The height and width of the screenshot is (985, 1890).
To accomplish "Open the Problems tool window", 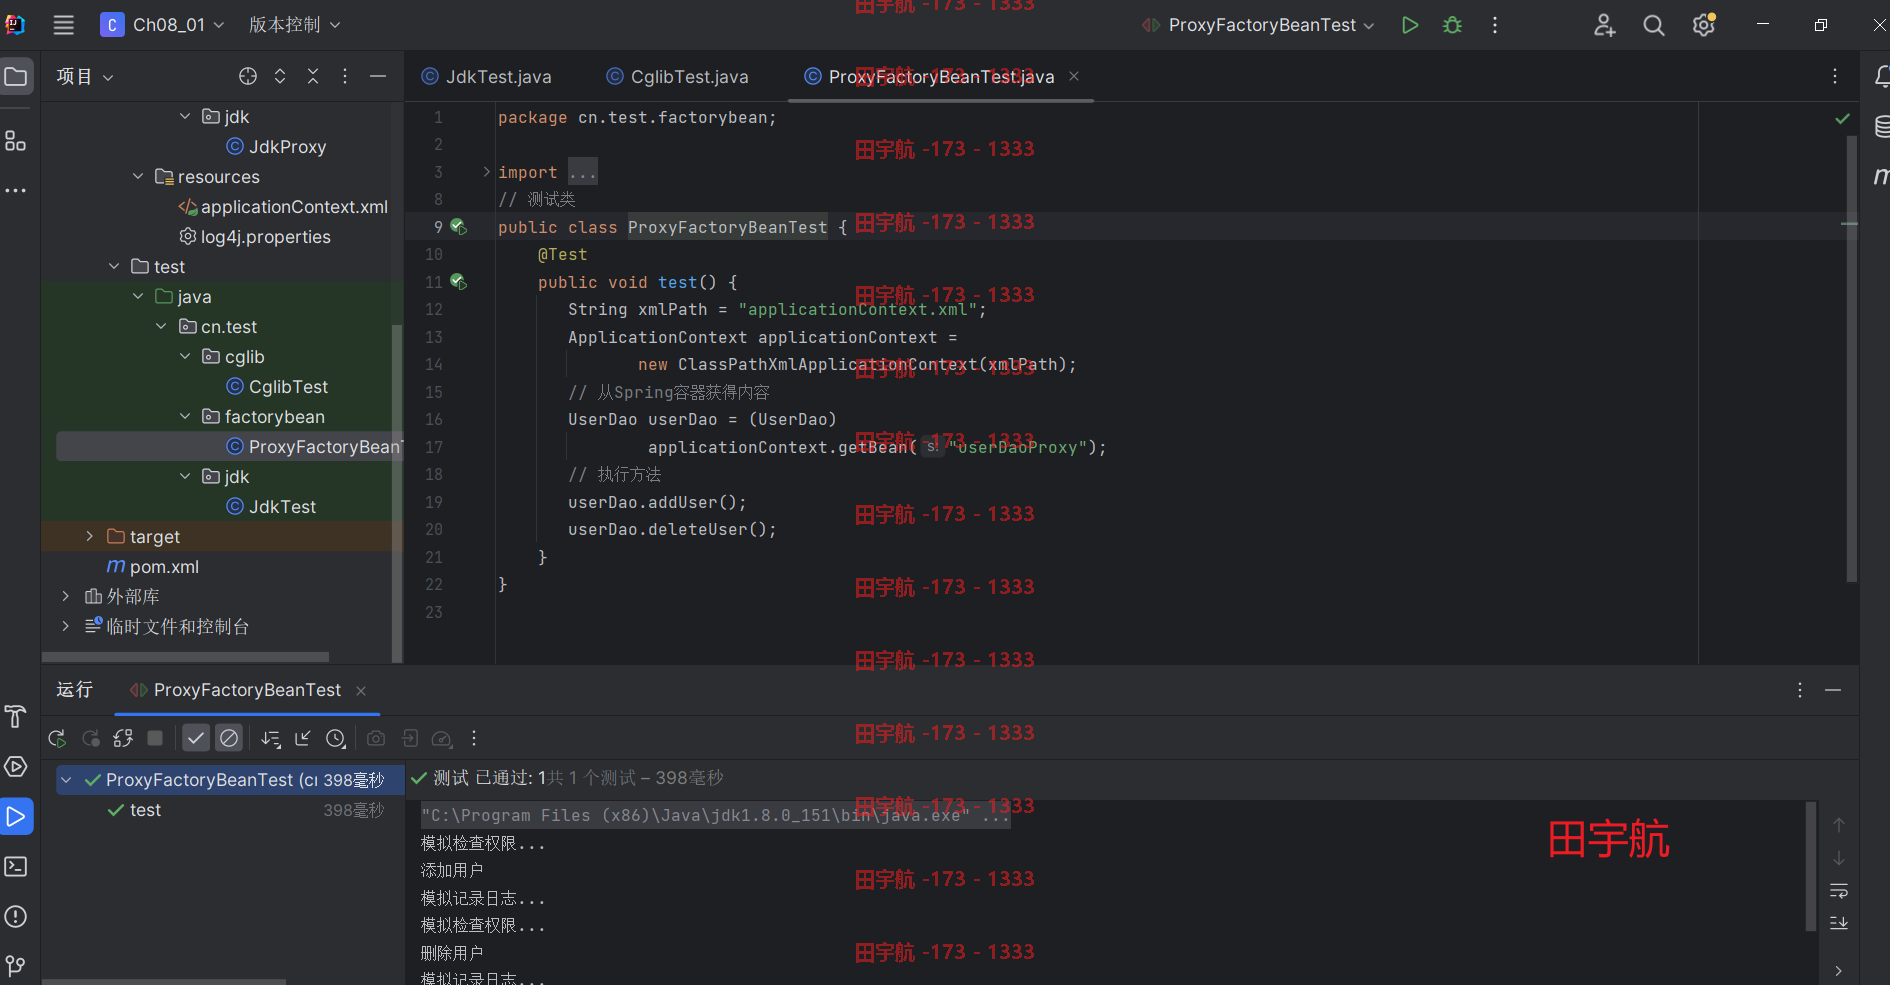I will click(16, 916).
